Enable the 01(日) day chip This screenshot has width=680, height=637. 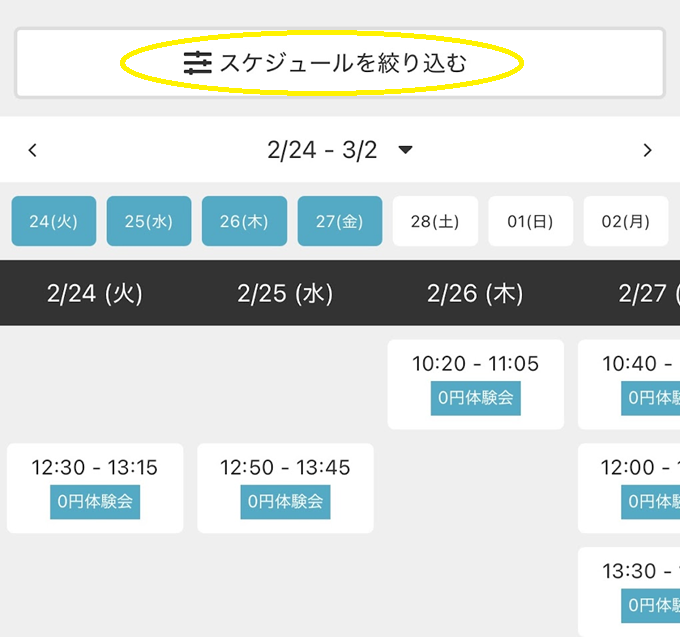click(x=530, y=221)
